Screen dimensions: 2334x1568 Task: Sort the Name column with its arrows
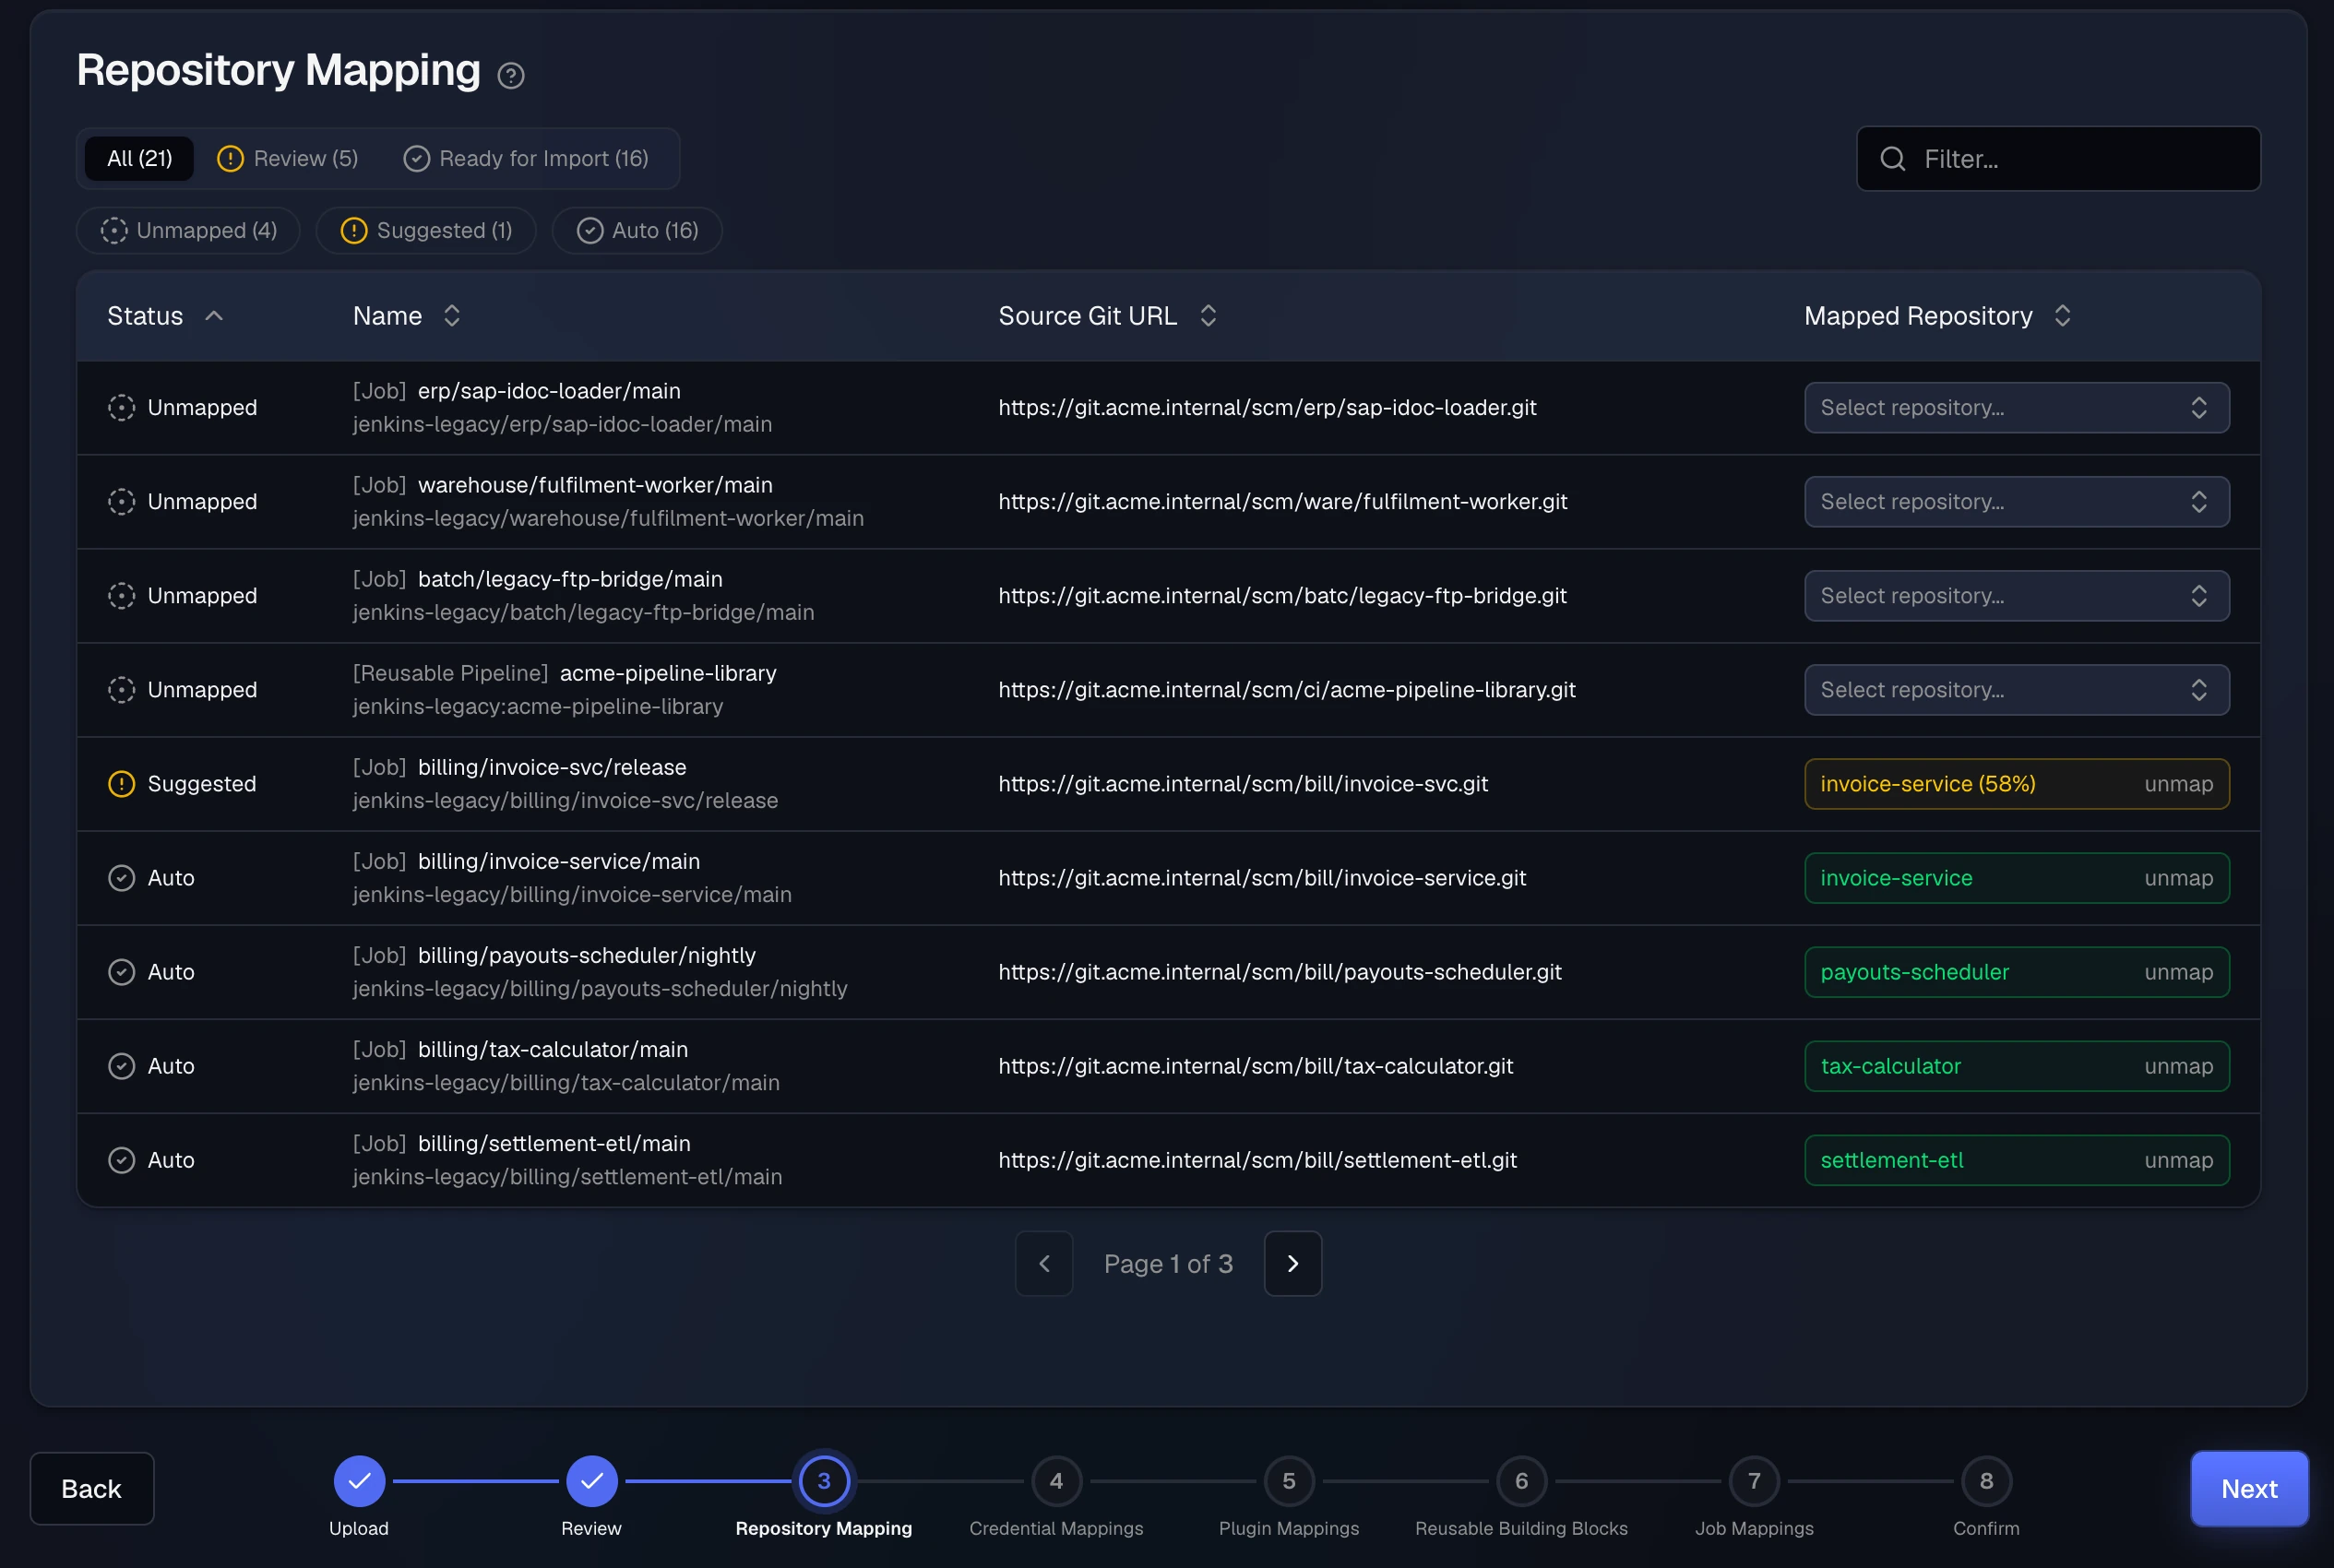pos(452,316)
